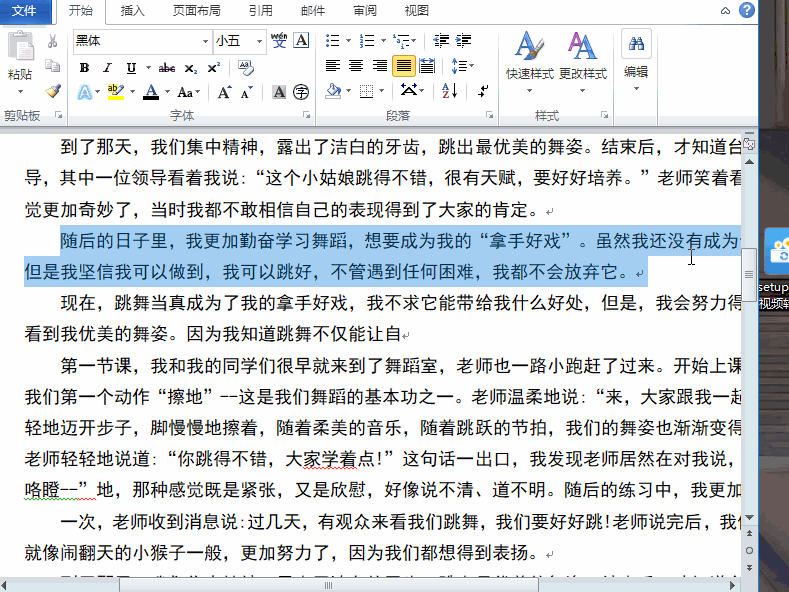The image size is (789, 592).
Task: Click the Format Painter brush icon
Action: [x=53, y=91]
